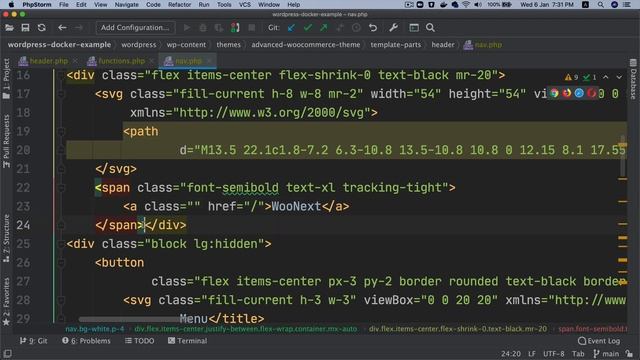Open the Pull Requests tool window

[x=6, y=141]
